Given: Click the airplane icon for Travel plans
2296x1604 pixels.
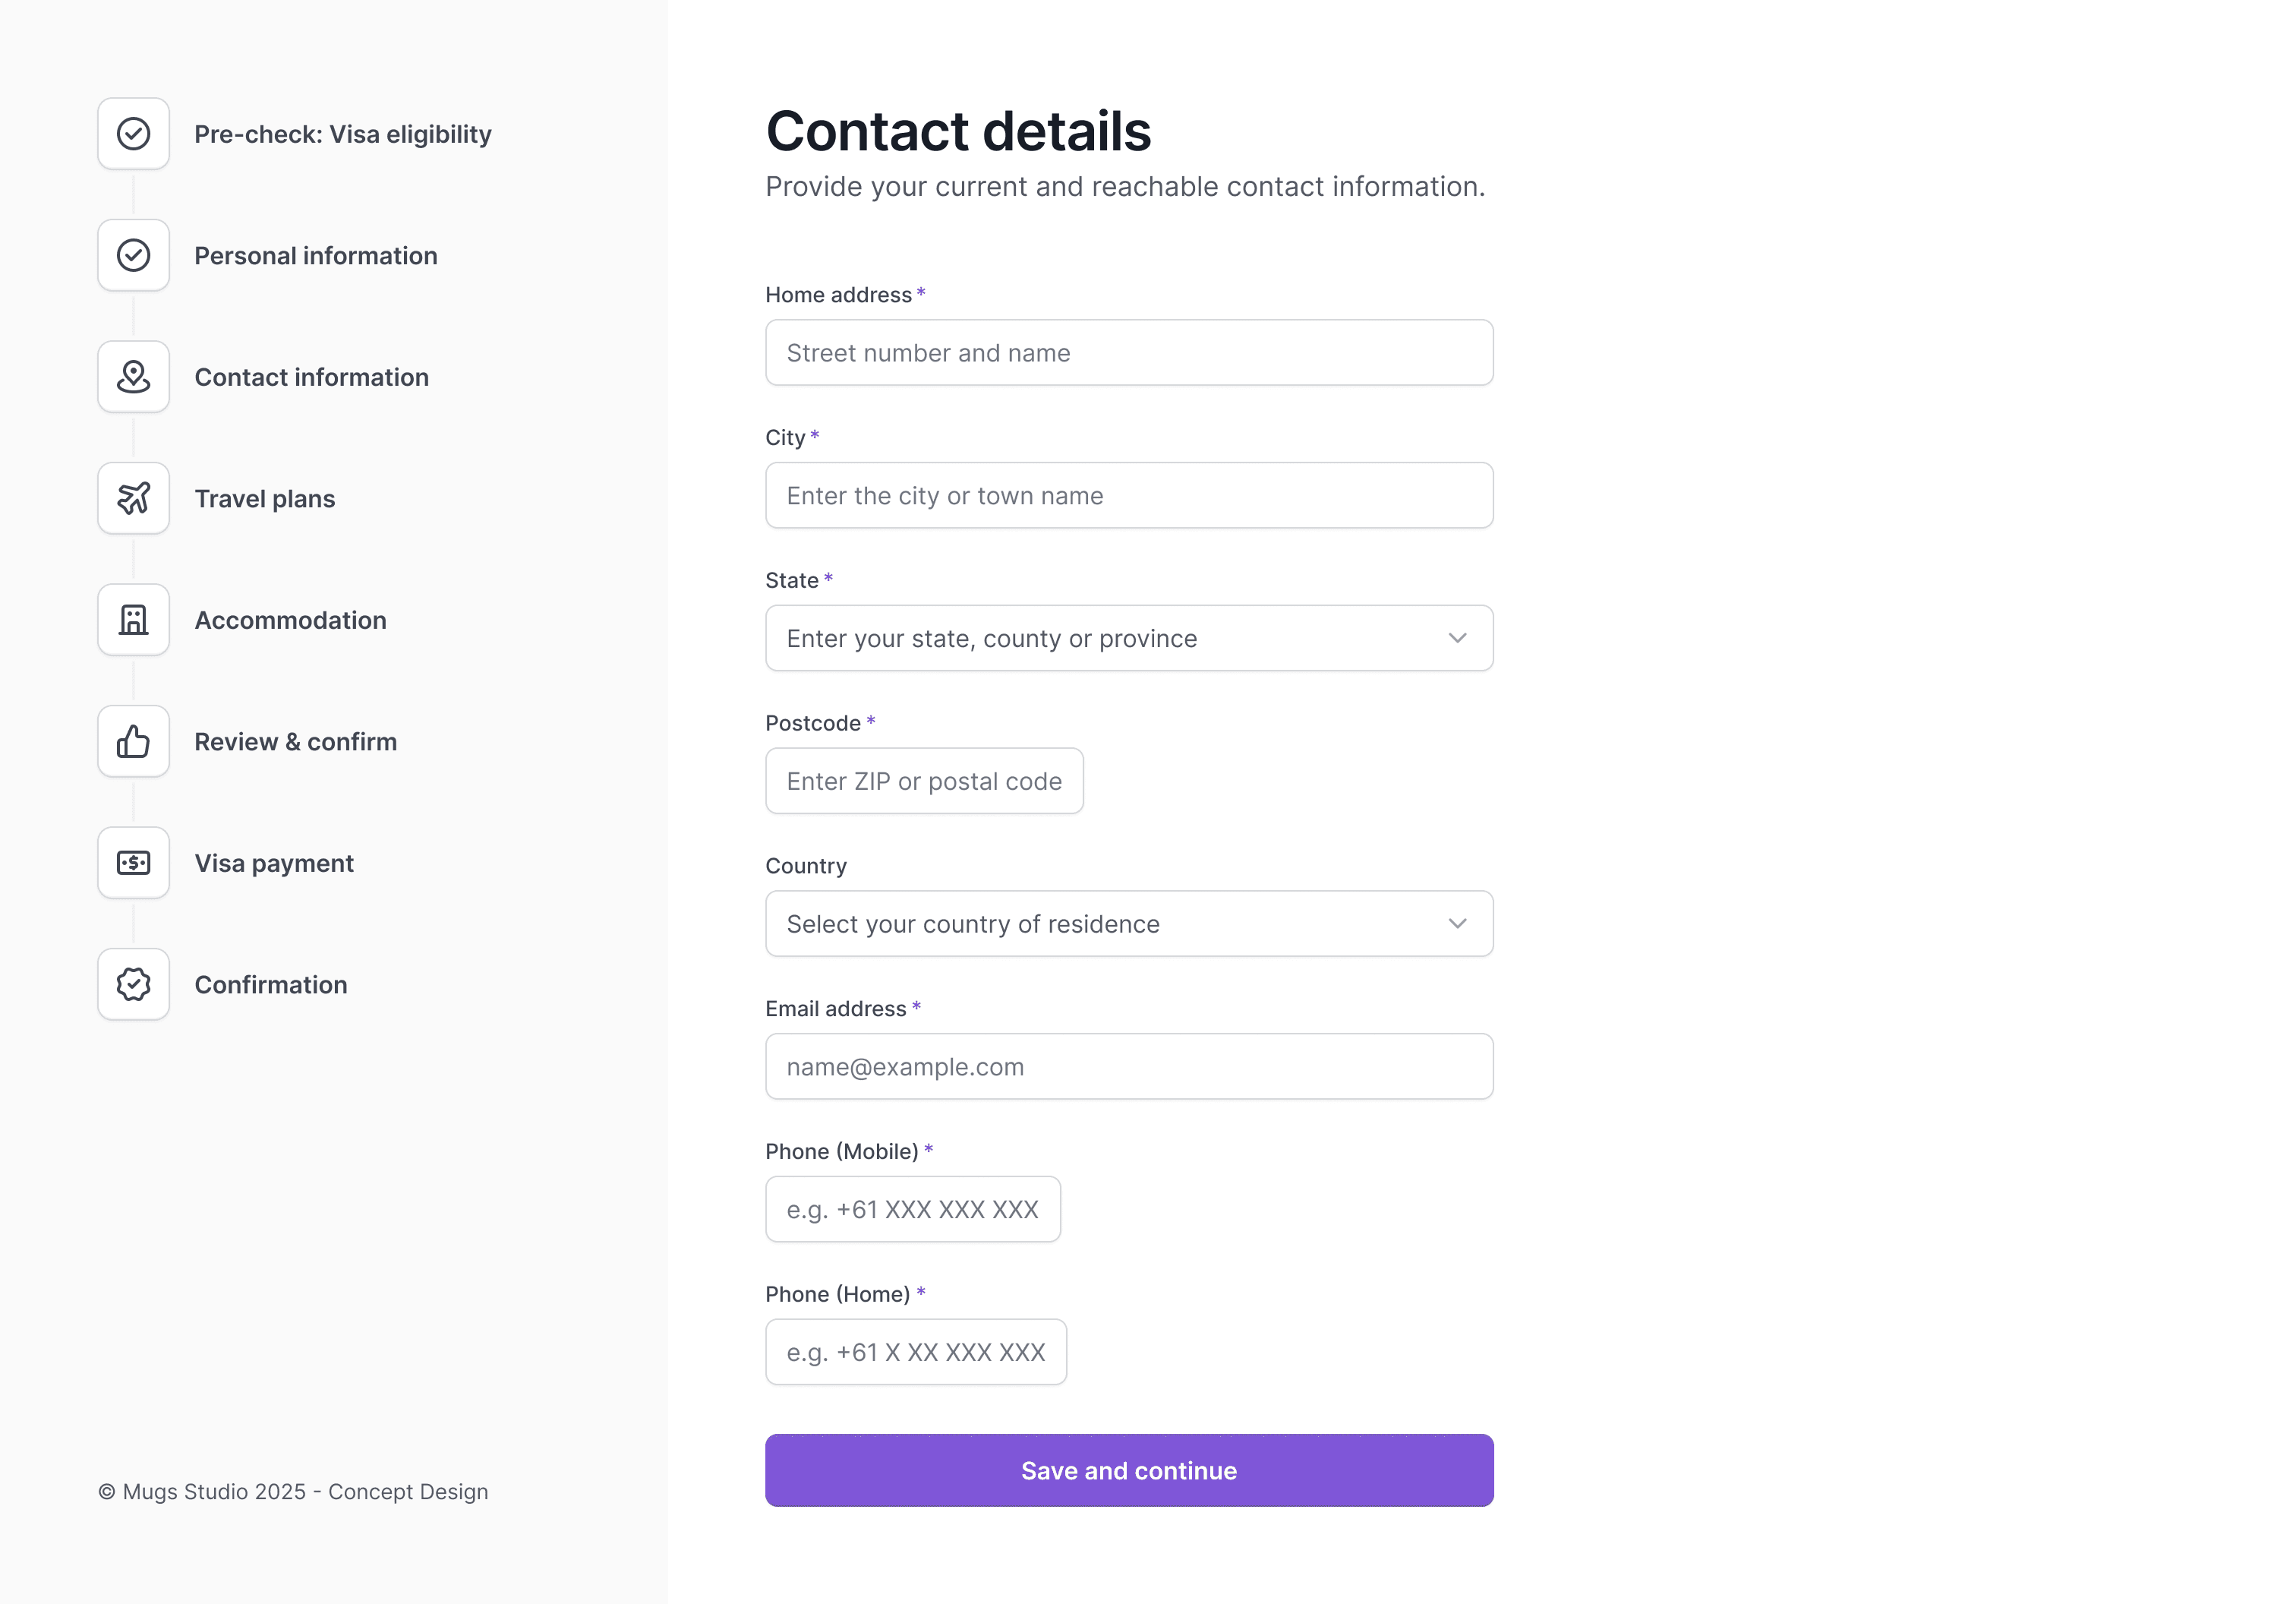Looking at the screenshot, I should coord(133,498).
